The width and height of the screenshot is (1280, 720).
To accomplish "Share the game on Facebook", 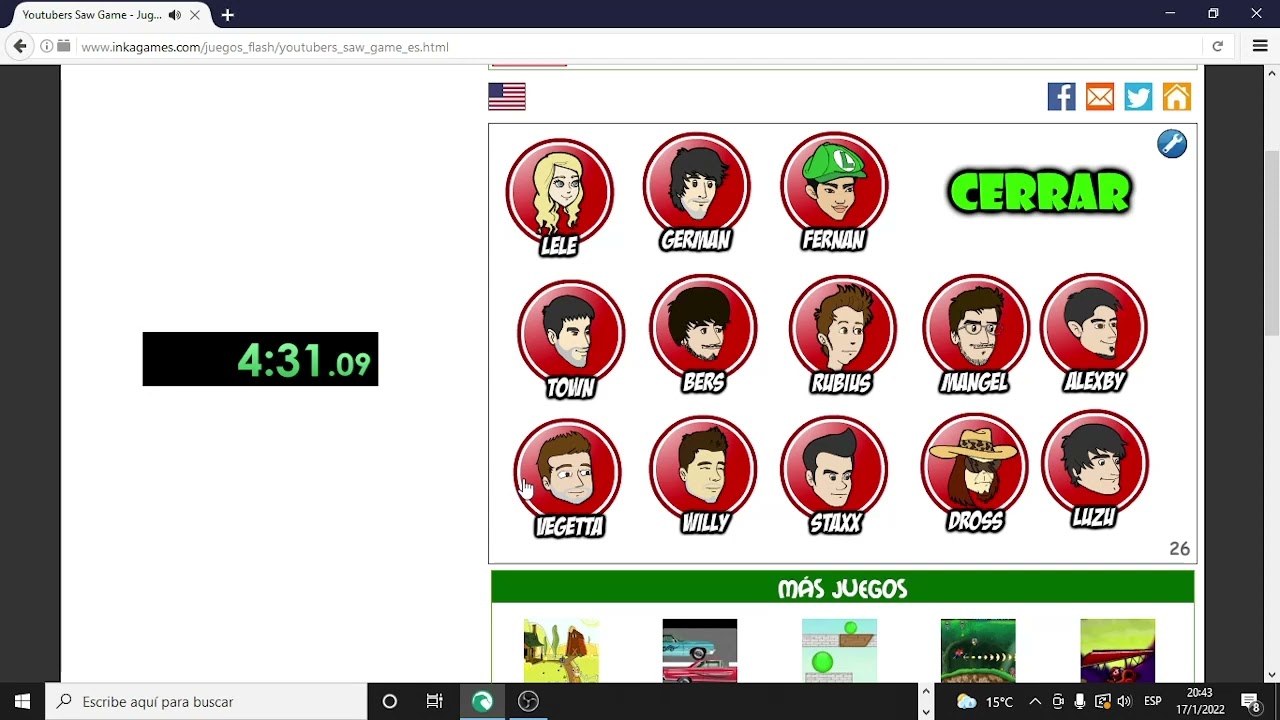I will [1061, 97].
